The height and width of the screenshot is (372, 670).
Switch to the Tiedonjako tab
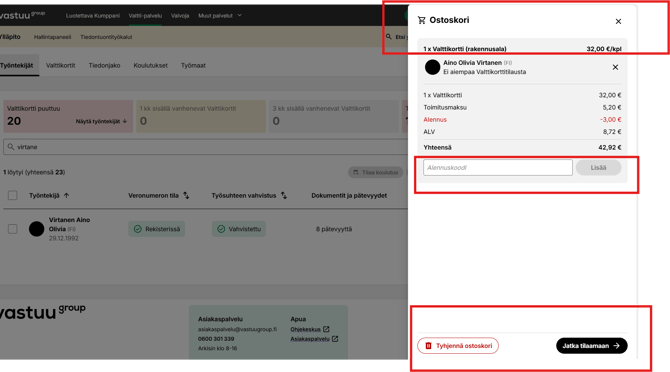pyautogui.click(x=104, y=65)
